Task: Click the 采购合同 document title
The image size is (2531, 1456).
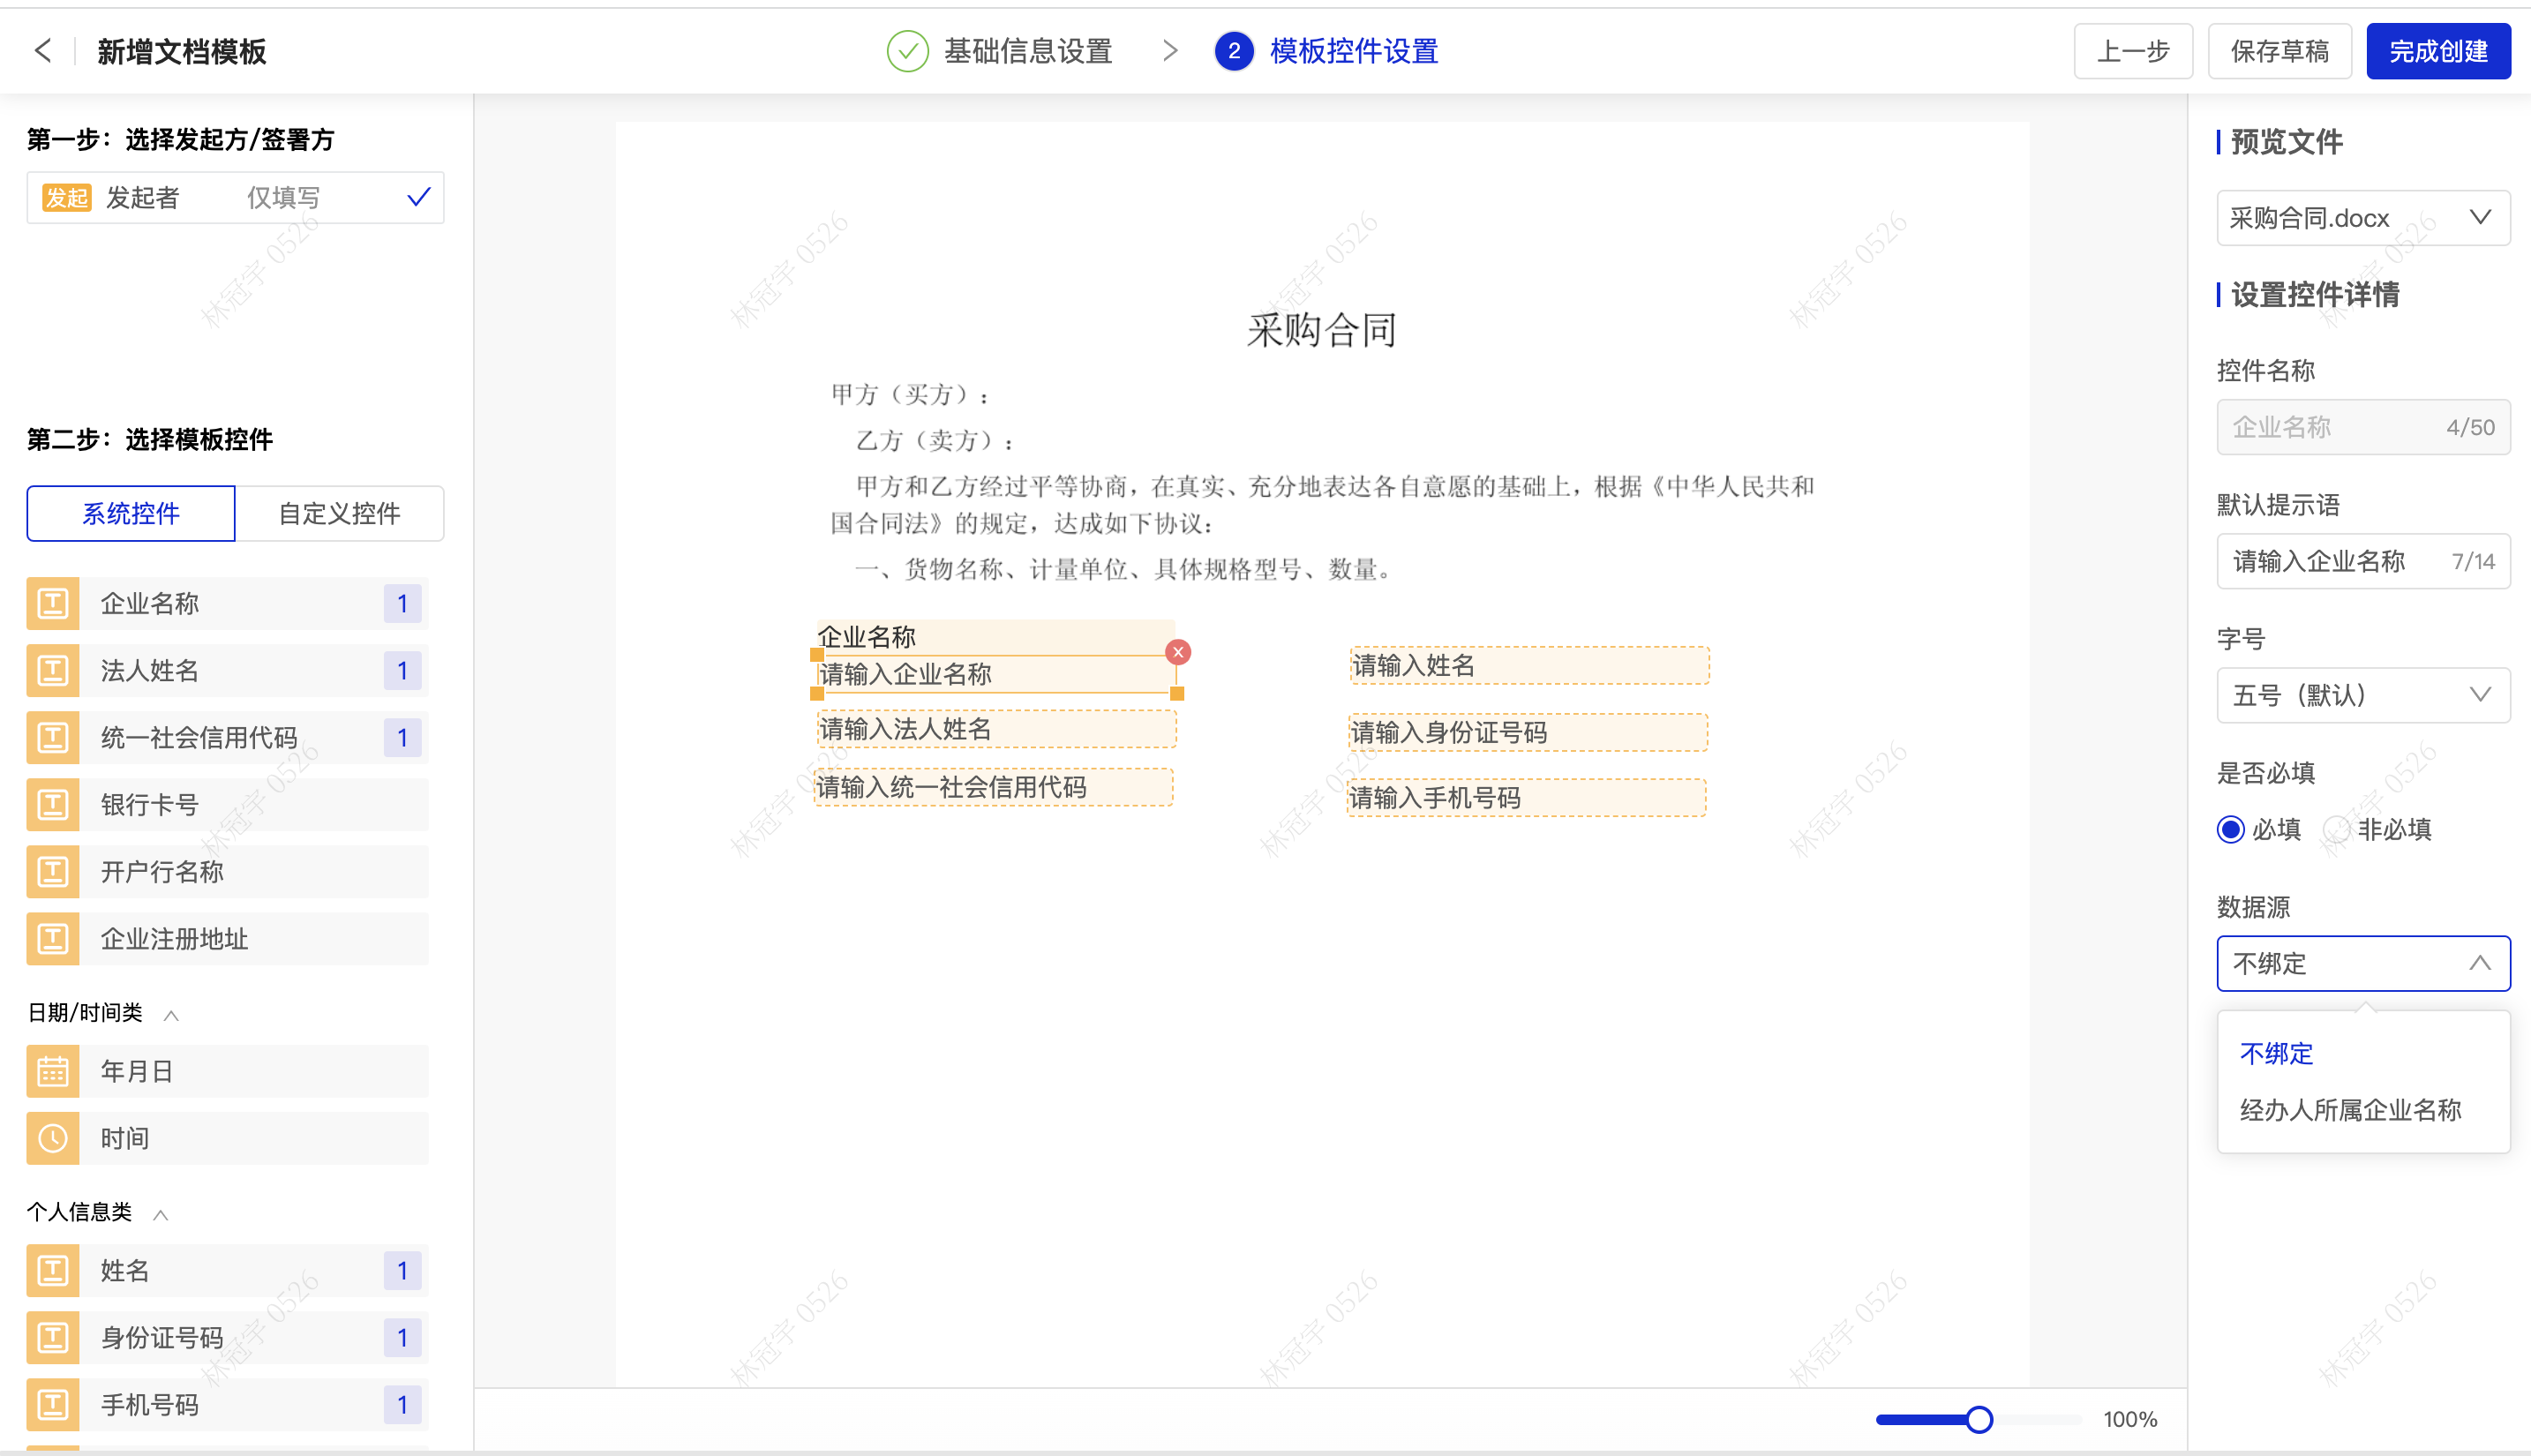Action: tap(1321, 330)
